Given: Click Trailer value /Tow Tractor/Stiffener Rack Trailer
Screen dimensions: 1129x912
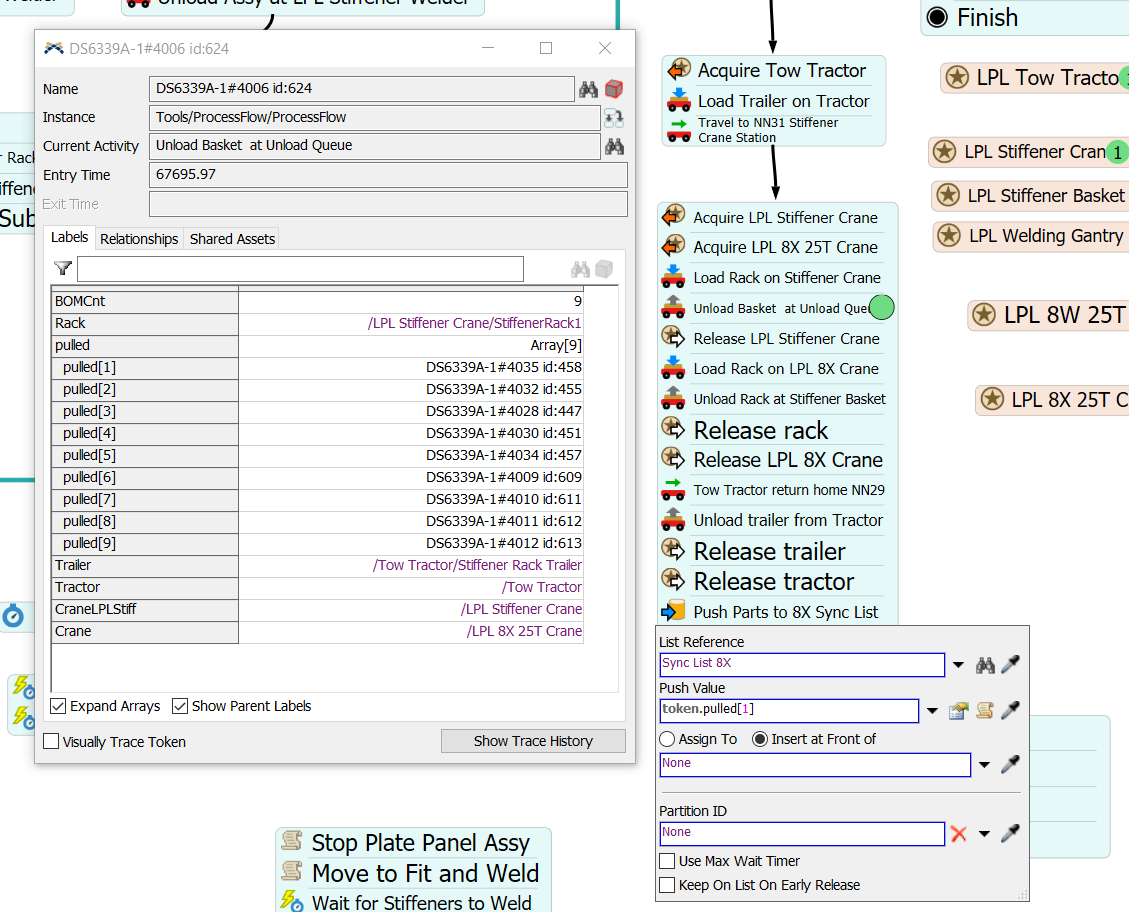Looking at the screenshot, I should point(477,565).
